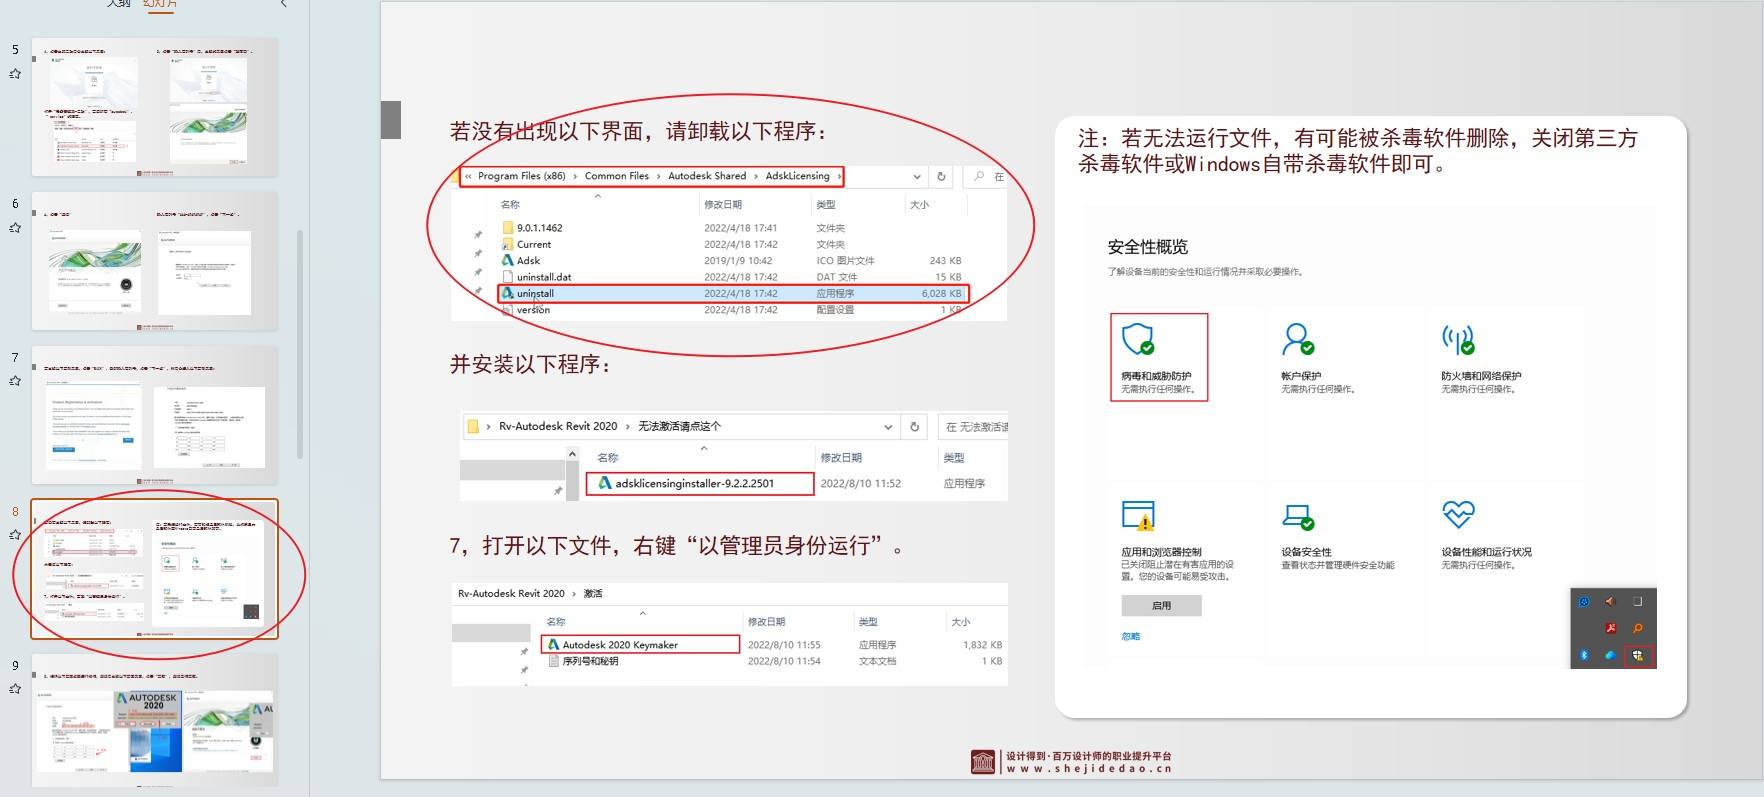
Task: Click 应用和浏览器控制 window warning icon
Action: tap(1138, 515)
